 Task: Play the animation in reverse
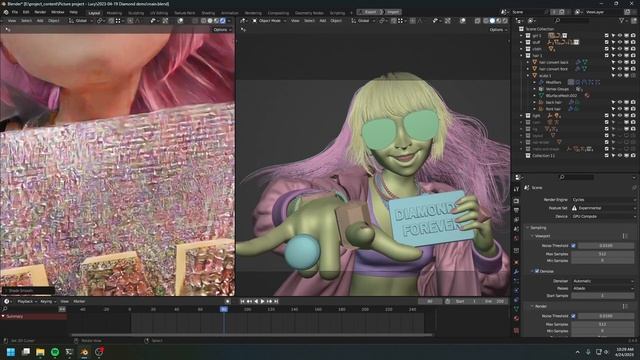(x=256, y=301)
